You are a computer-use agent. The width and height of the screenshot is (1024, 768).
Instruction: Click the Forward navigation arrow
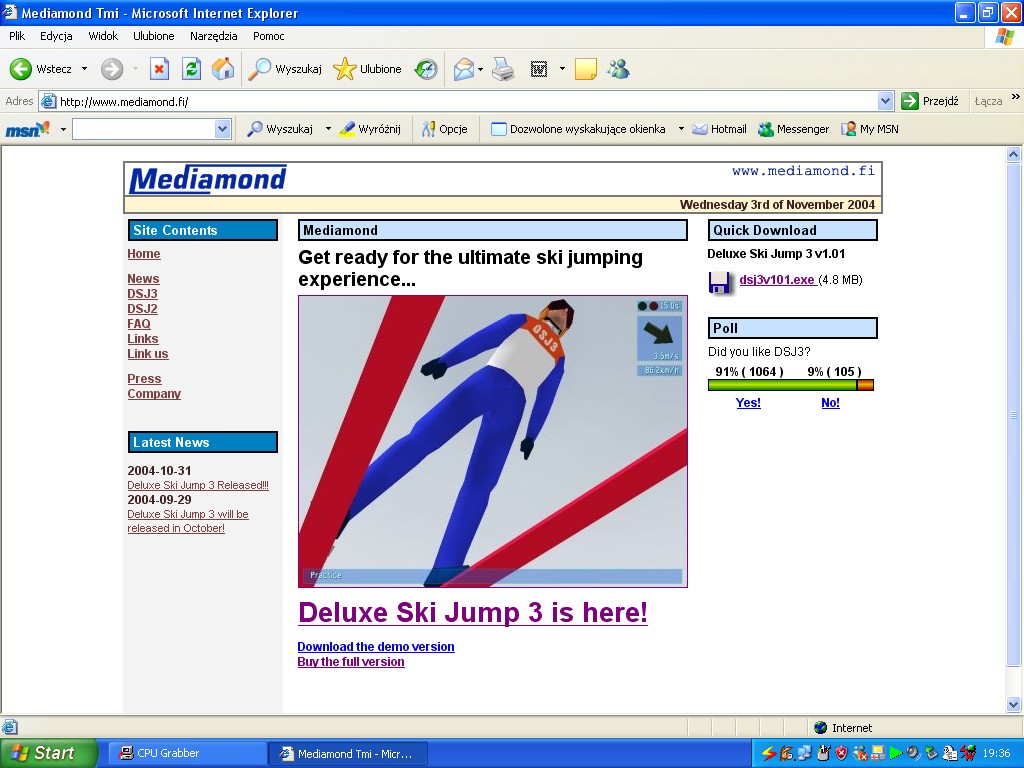112,69
